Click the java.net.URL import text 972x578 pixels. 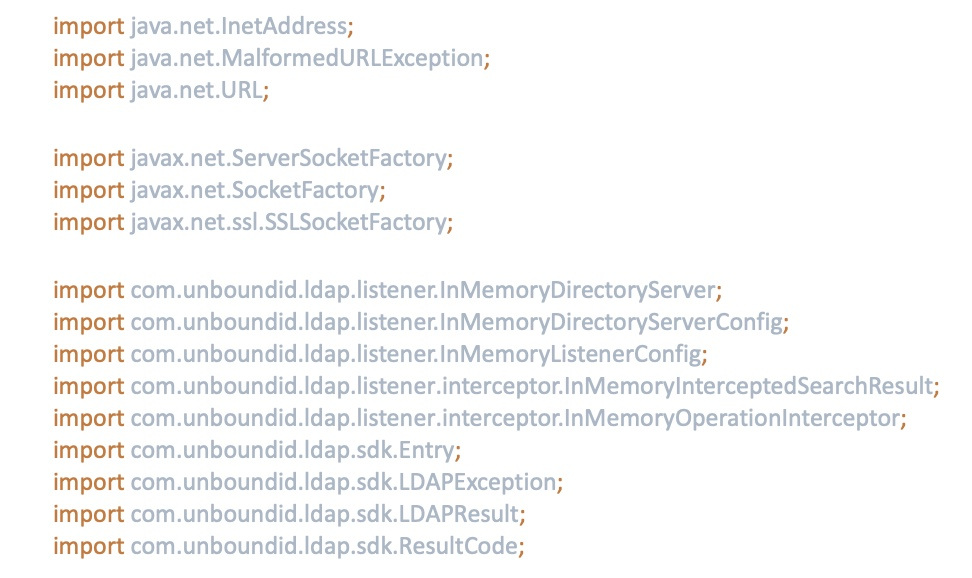[198, 90]
